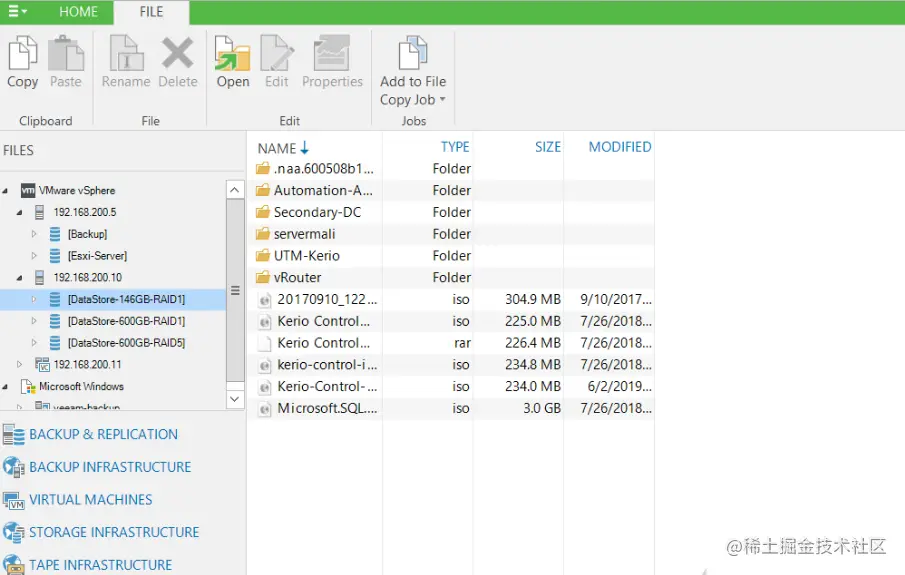Select the [DataStore-600GB-RAID1] datastore
905x575 pixels.
tap(126, 321)
